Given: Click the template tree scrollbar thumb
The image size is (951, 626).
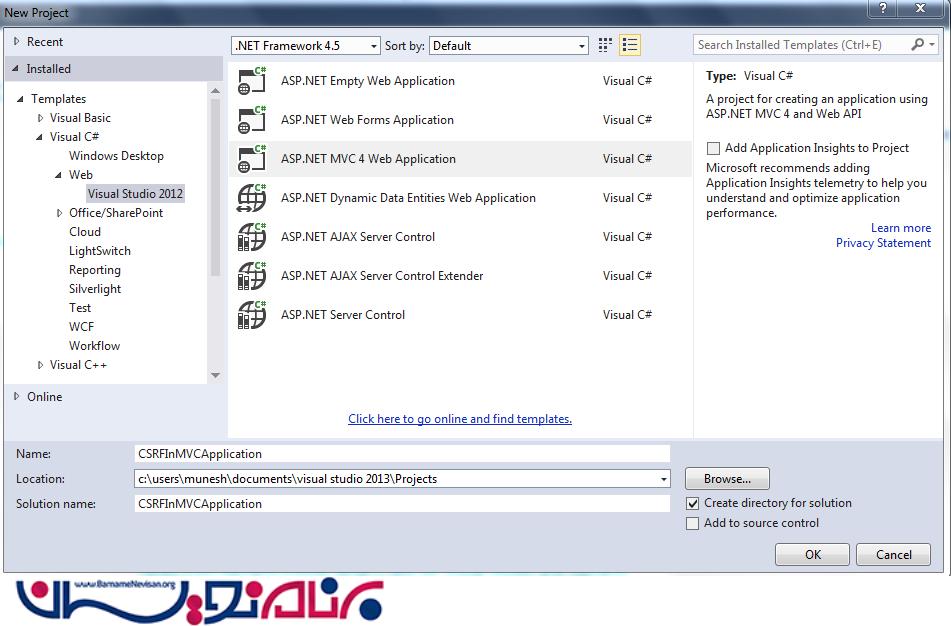Looking at the screenshot, I should (215, 187).
